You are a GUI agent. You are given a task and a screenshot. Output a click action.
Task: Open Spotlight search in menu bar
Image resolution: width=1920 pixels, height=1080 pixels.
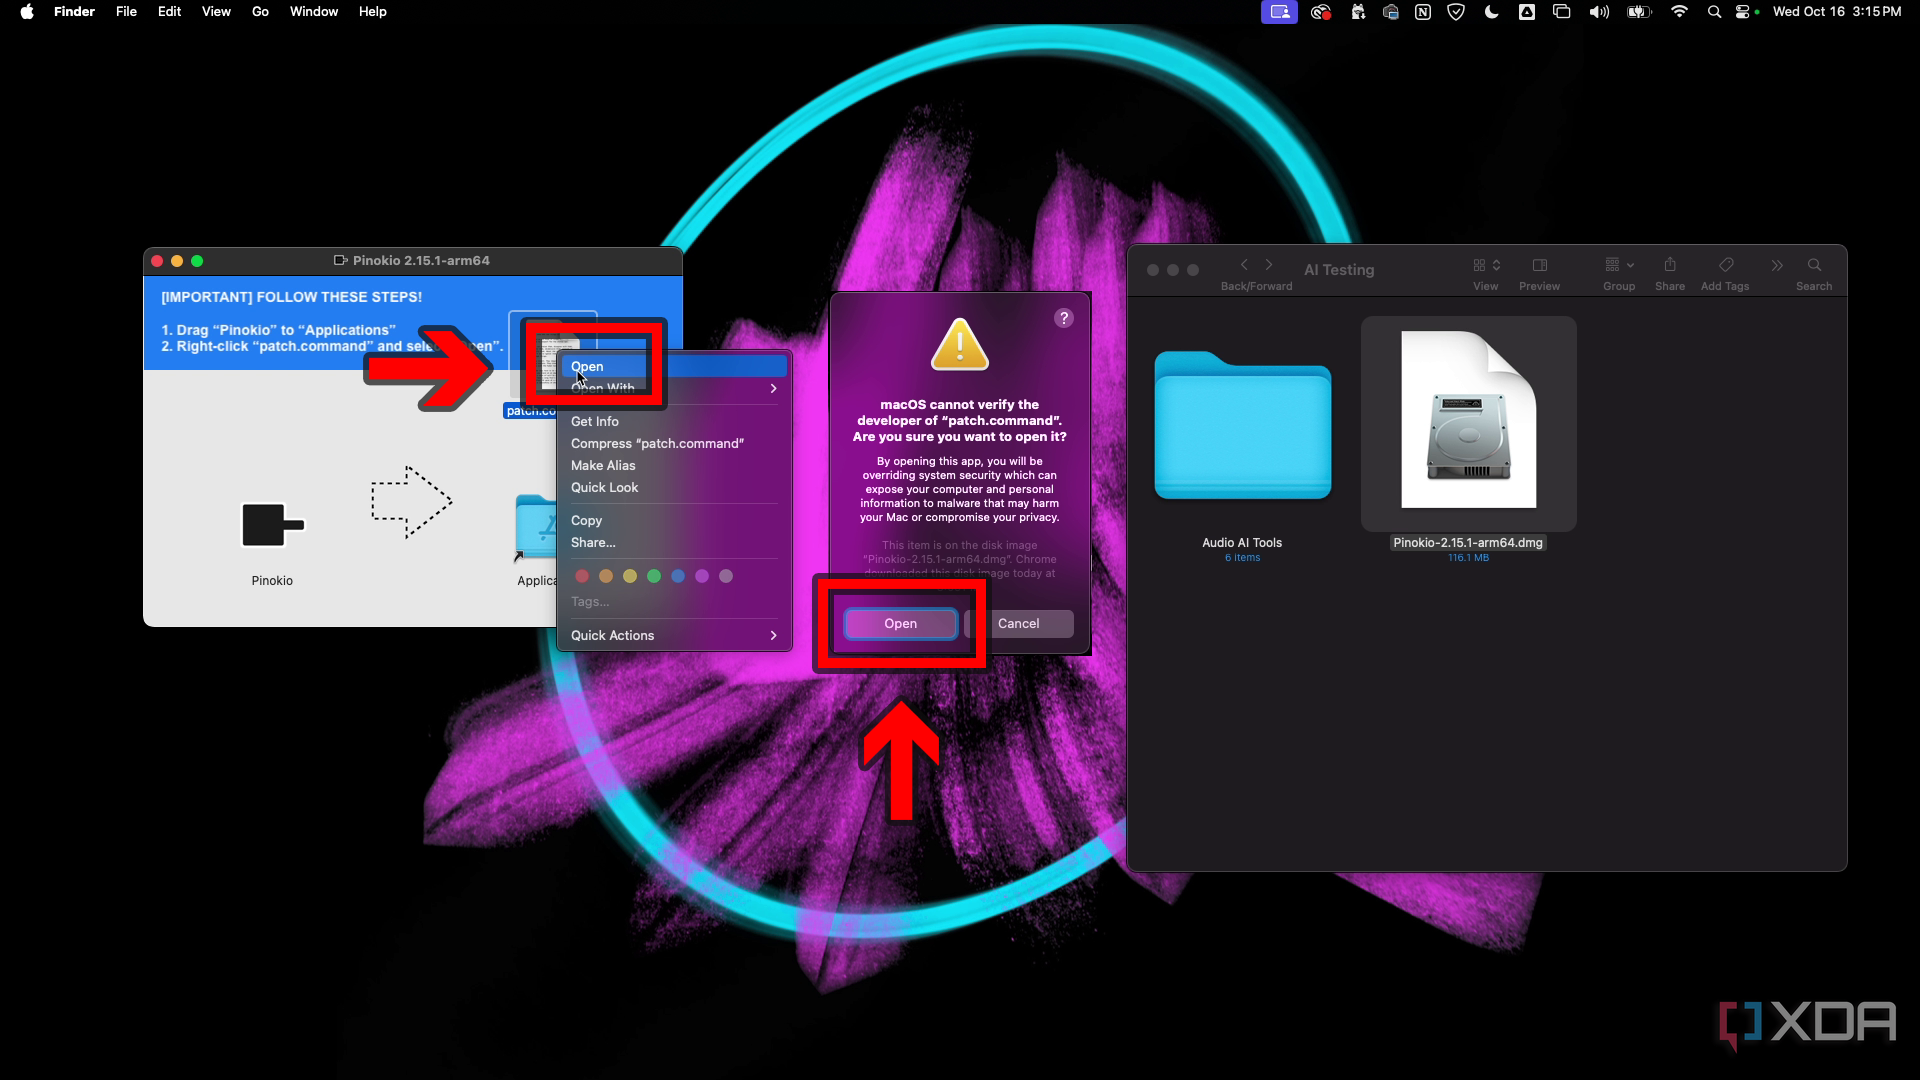click(1714, 12)
